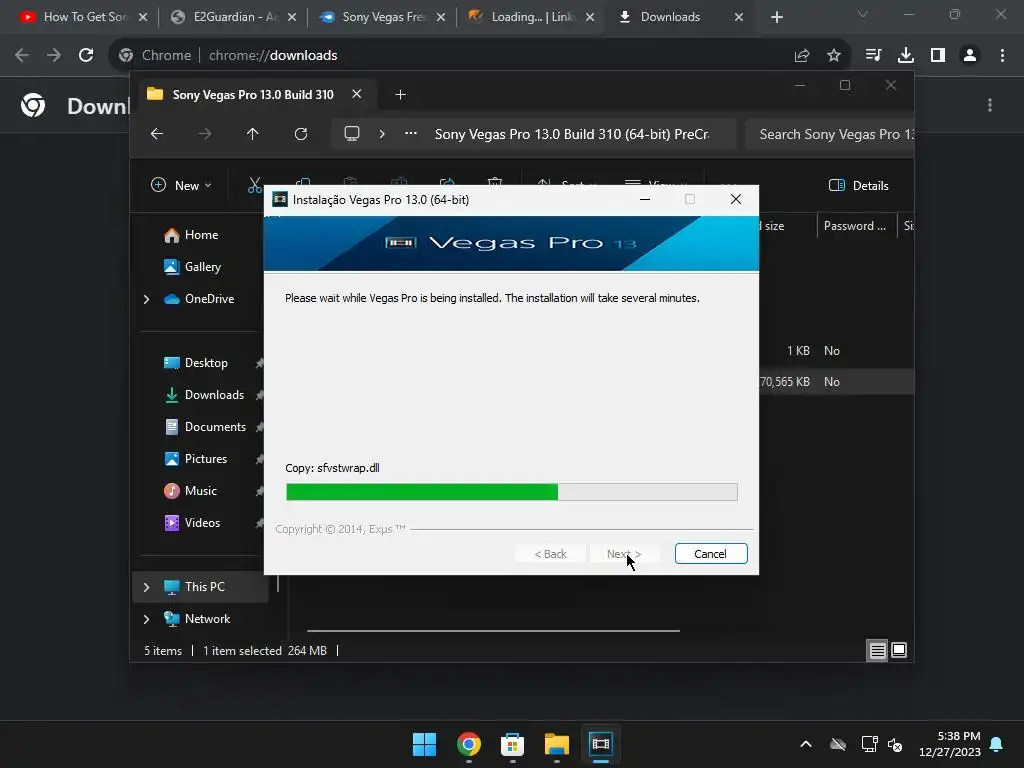
Task: Open a new Chrome tab
Action: pyautogui.click(x=776, y=17)
